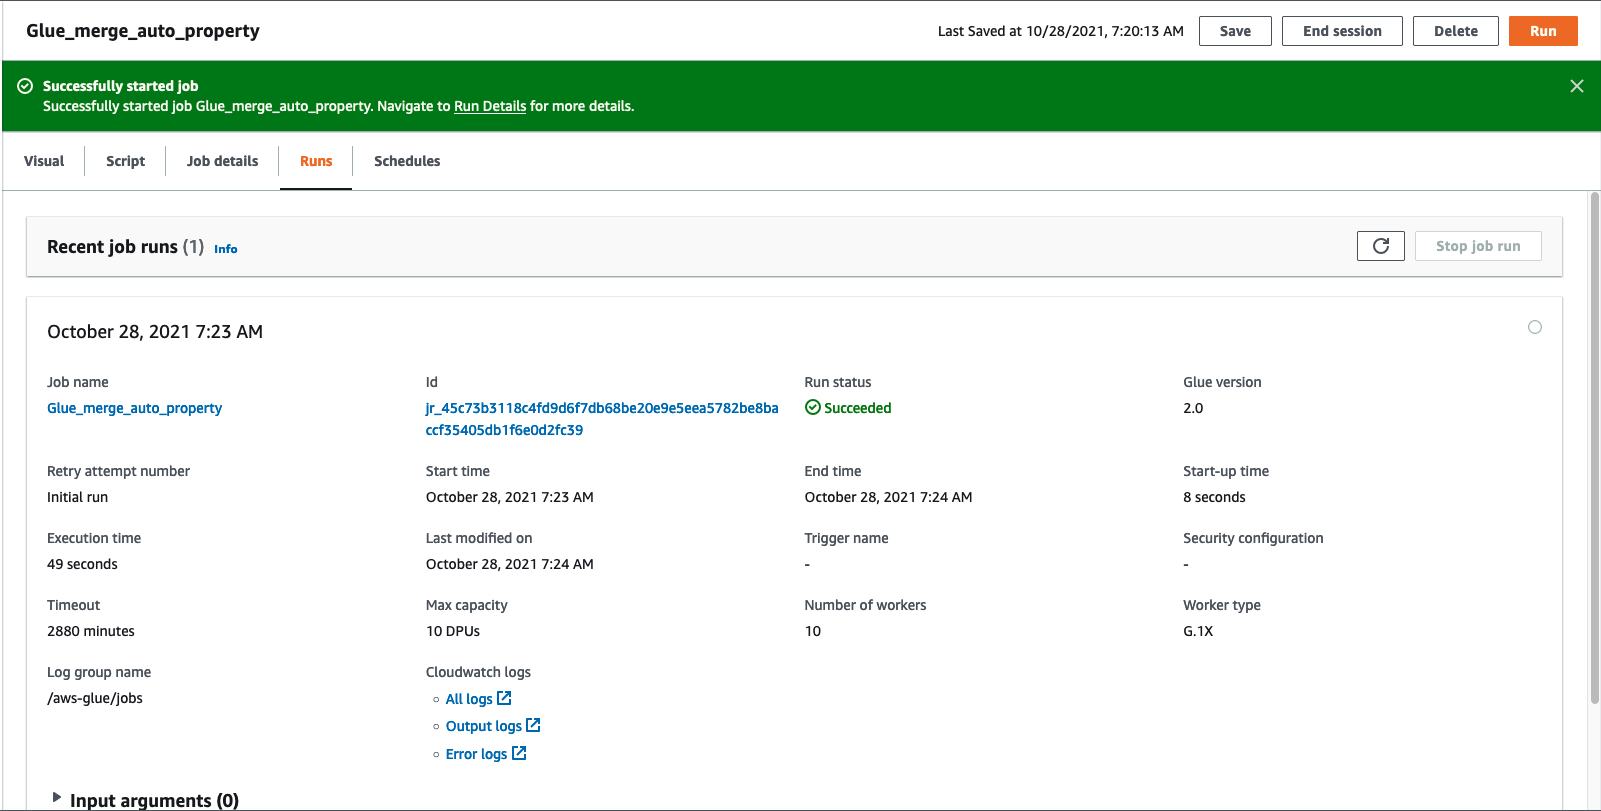Viewport: 1601px width, 811px height.
Task: Click the End session button
Action: (x=1342, y=31)
